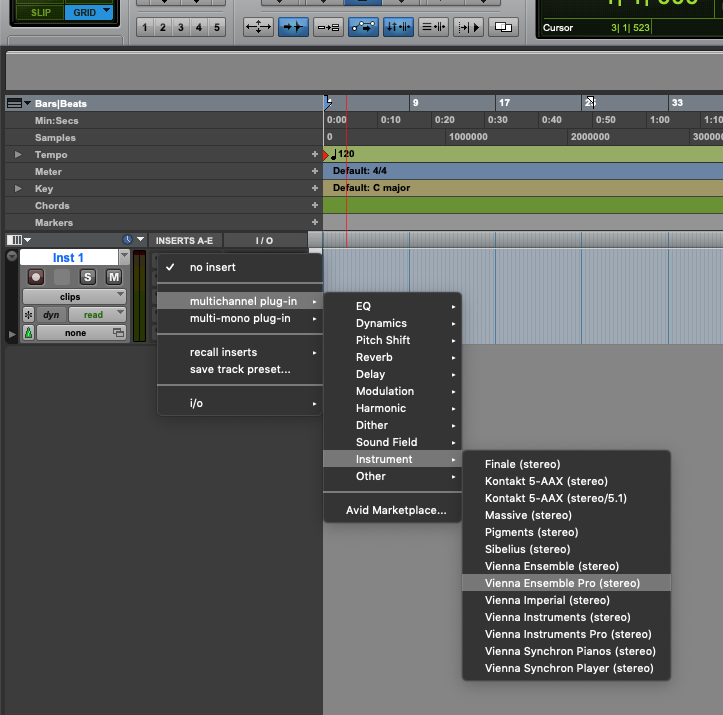Screen dimensions: 723x715
Task: Open the Dynamics plug-in category
Action: click(x=392, y=323)
